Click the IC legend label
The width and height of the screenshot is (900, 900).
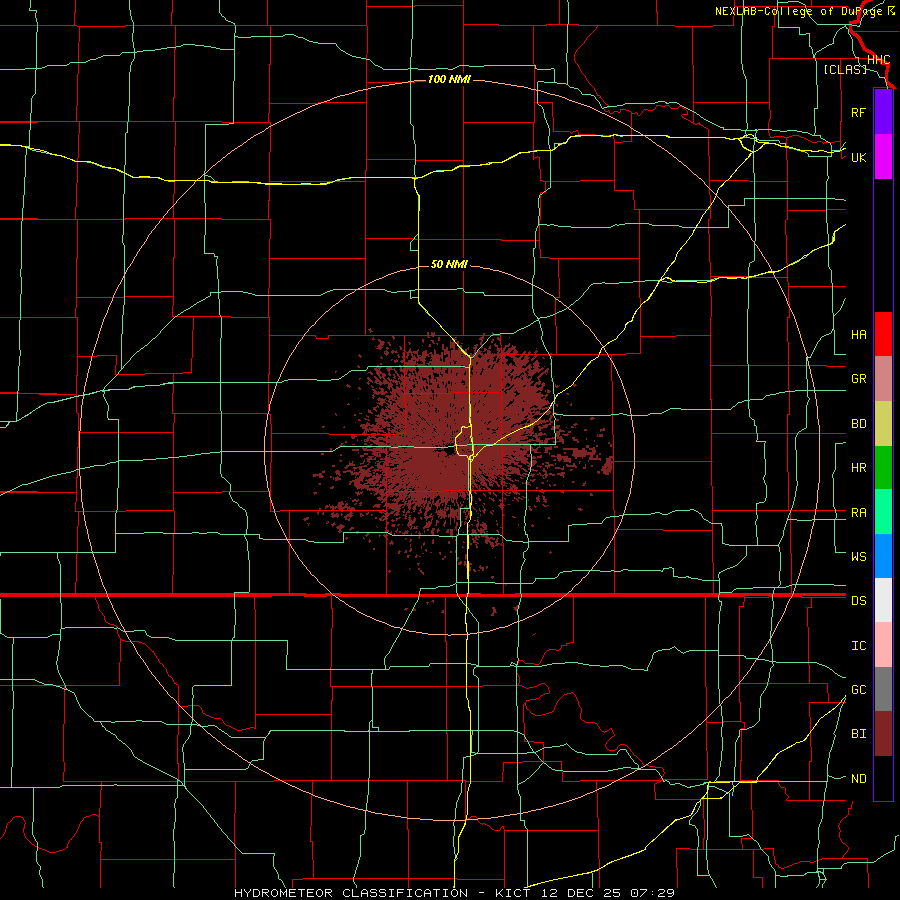pos(858,646)
